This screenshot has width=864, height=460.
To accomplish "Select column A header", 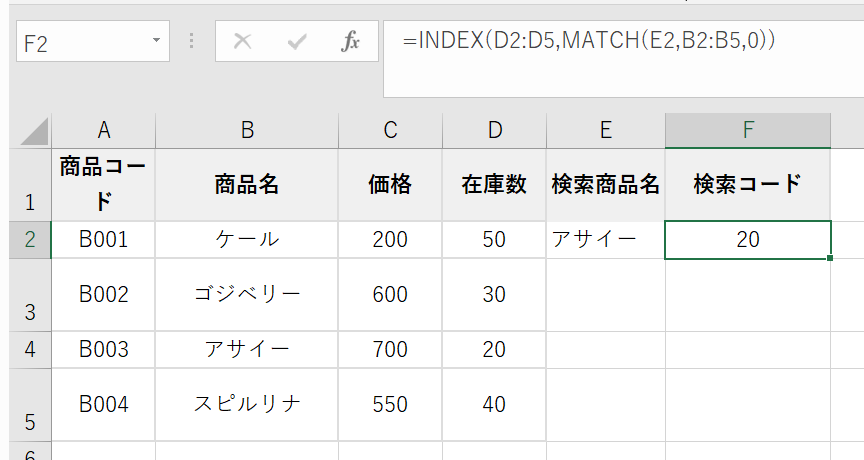I will [x=103, y=131].
